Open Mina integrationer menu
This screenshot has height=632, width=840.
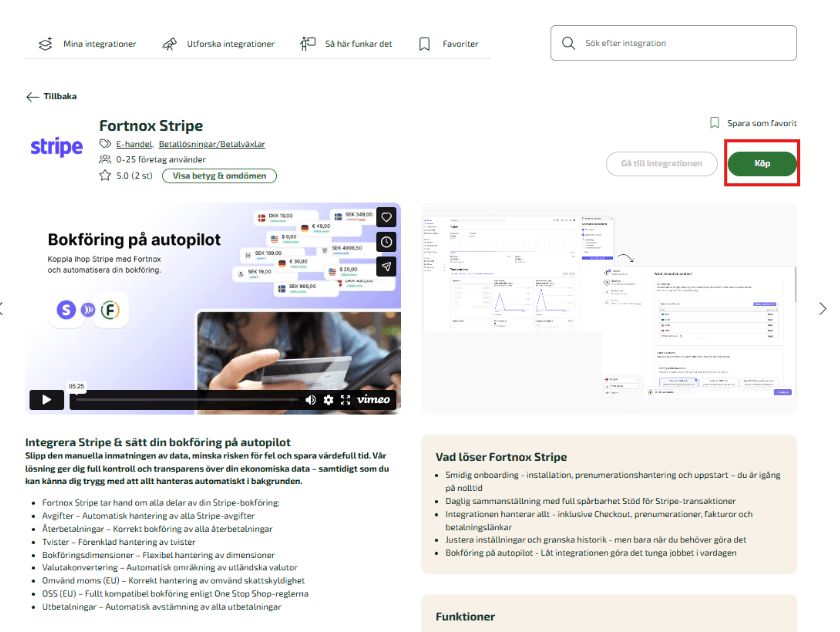[x=87, y=44]
